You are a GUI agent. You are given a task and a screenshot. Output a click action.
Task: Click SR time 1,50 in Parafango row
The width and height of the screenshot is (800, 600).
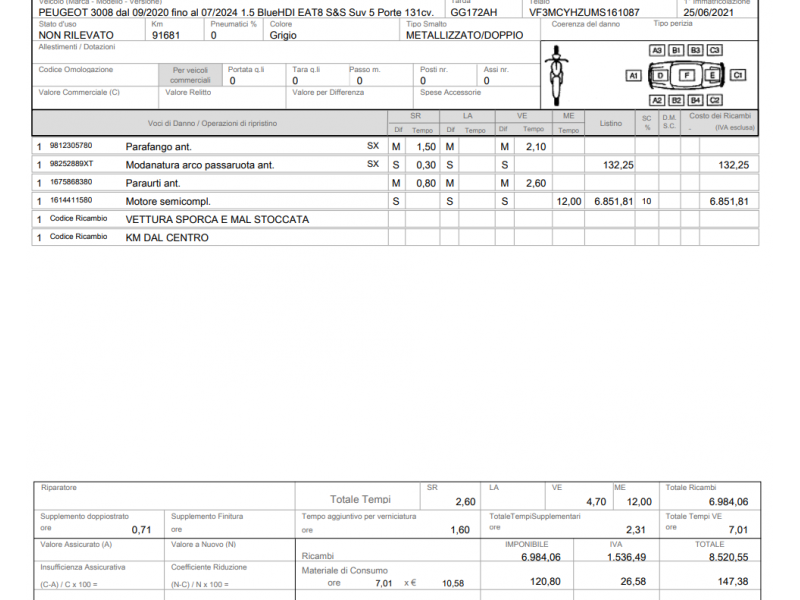tap(426, 147)
